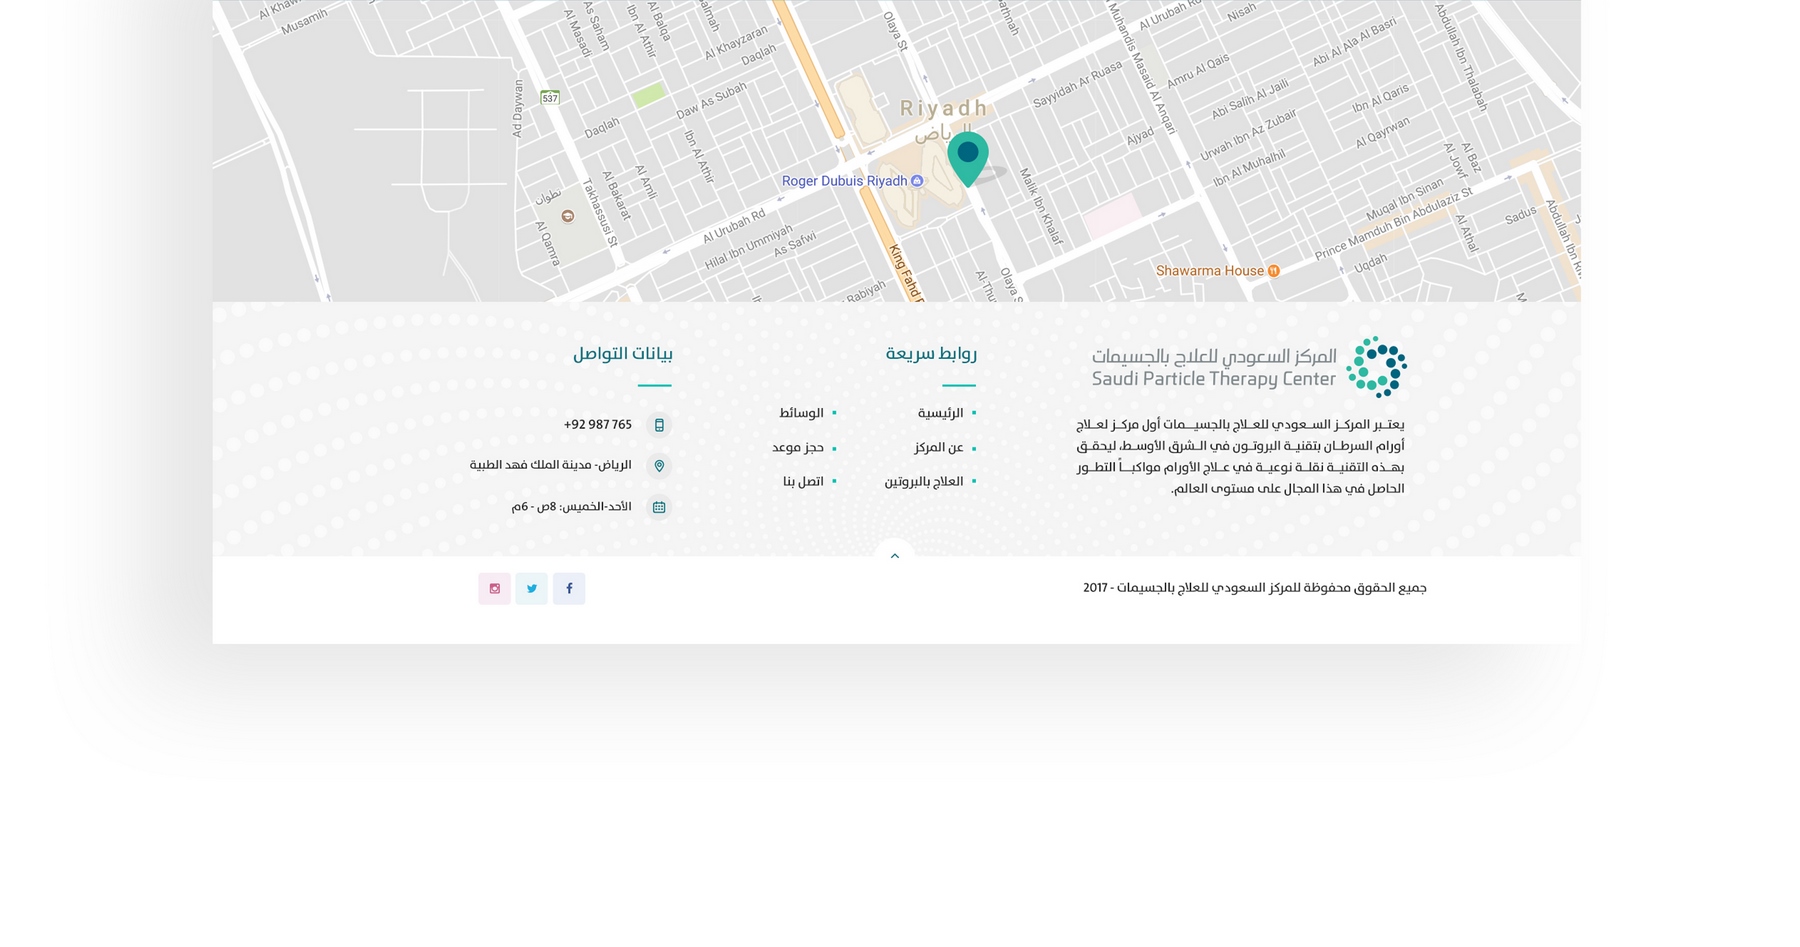1800x947 pixels.
Task: Click the 537 road sign on map
Action: pyautogui.click(x=550, y=97)
